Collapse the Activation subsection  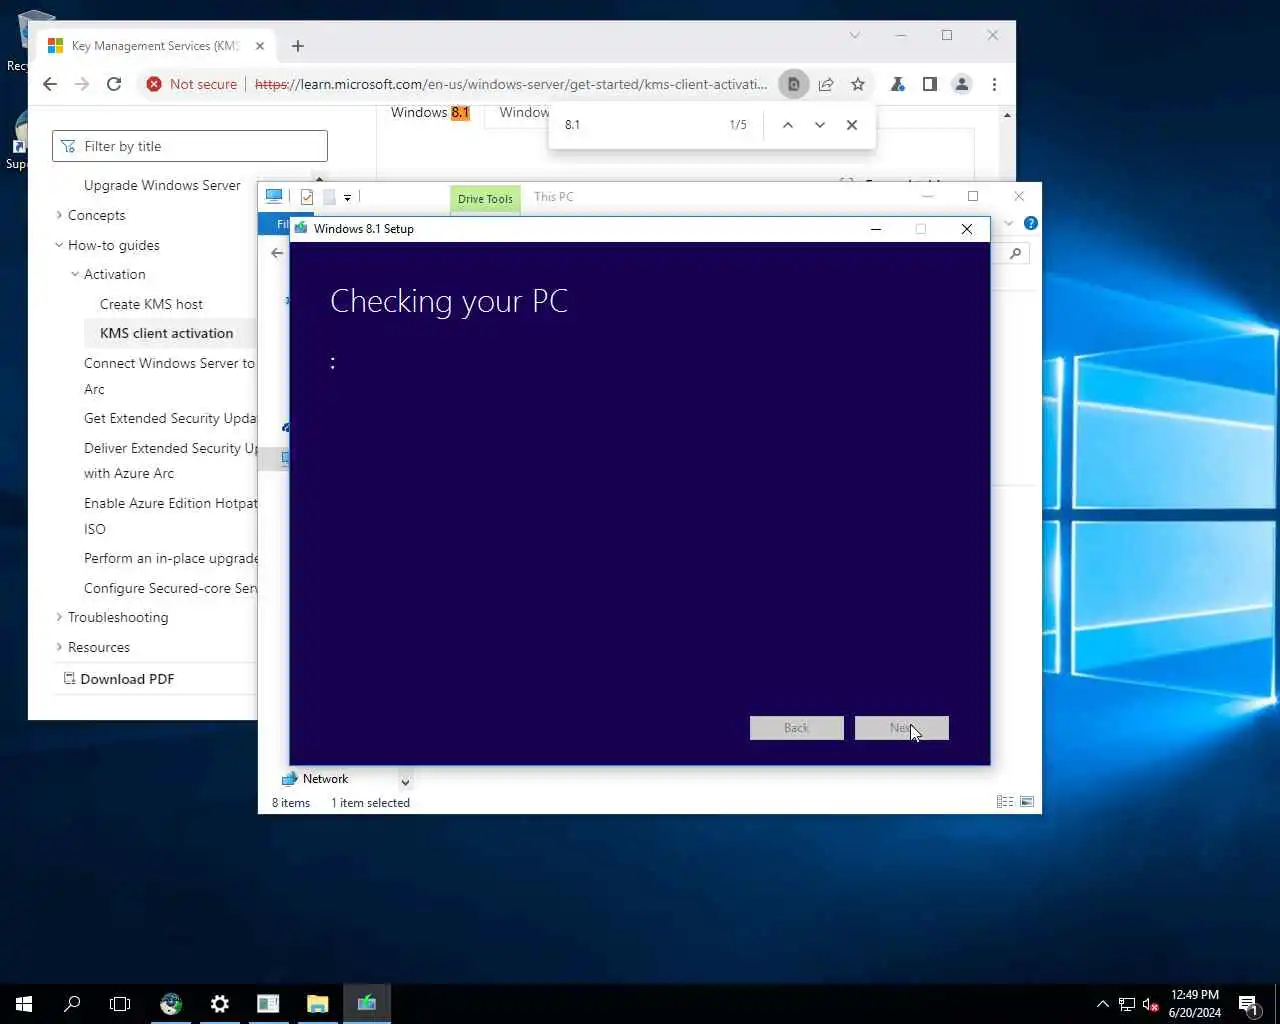[x=75, y=274]
